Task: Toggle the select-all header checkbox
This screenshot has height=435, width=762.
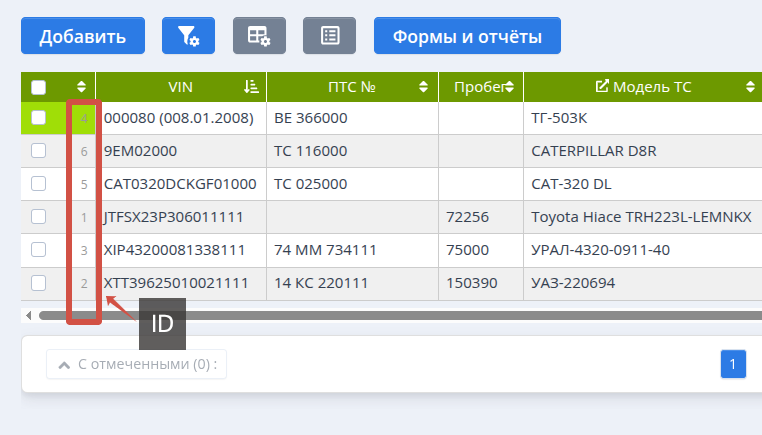Action: [x=38, y=87]
